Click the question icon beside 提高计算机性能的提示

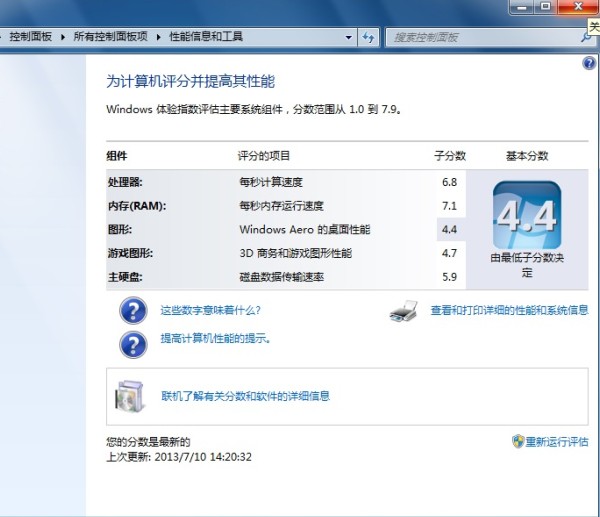coord(133,345)
